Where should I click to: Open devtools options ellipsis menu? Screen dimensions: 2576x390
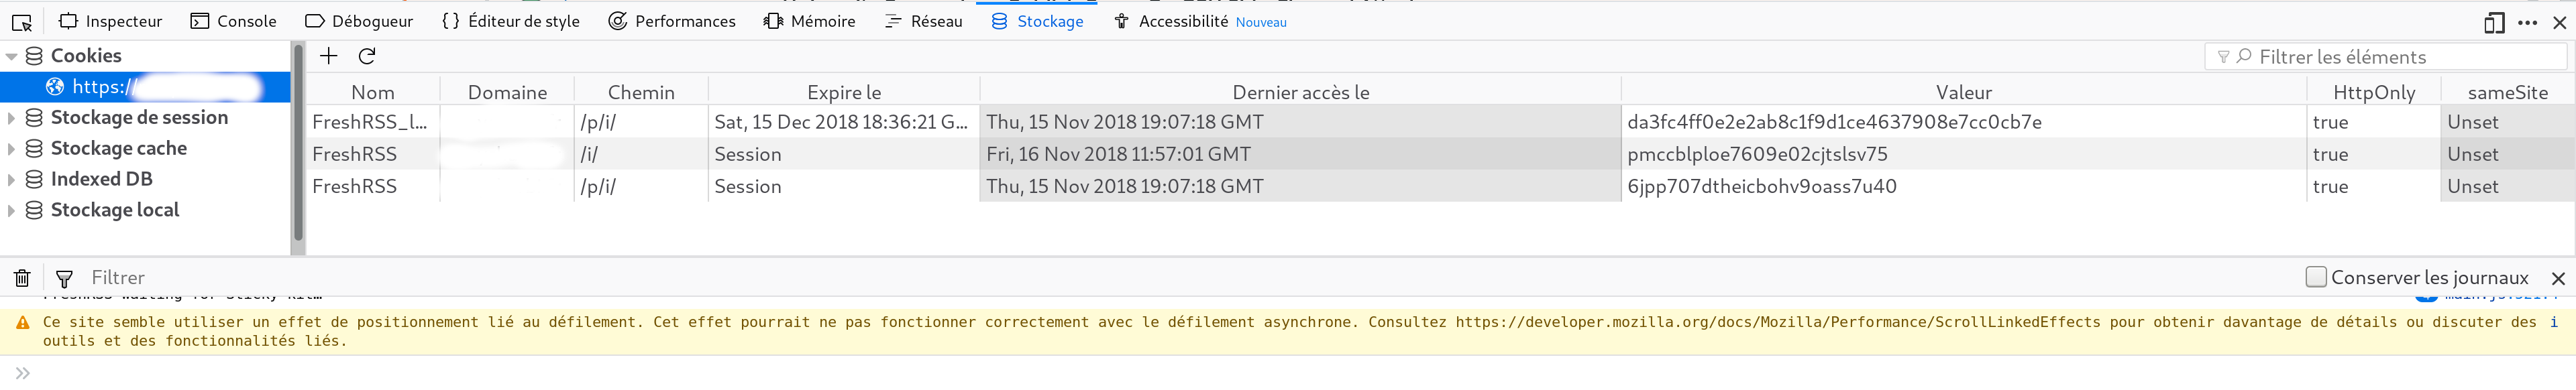point(2527,22)
